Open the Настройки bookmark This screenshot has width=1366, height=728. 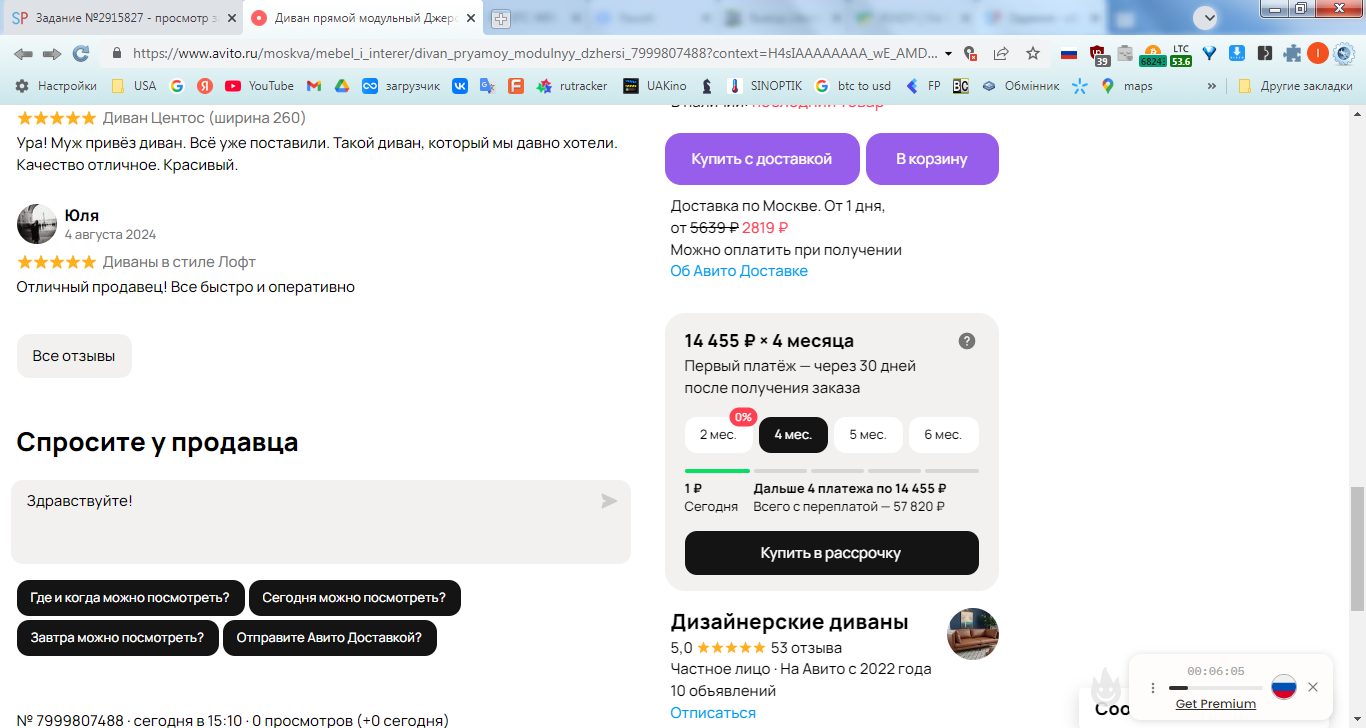(x=56, y=86)
